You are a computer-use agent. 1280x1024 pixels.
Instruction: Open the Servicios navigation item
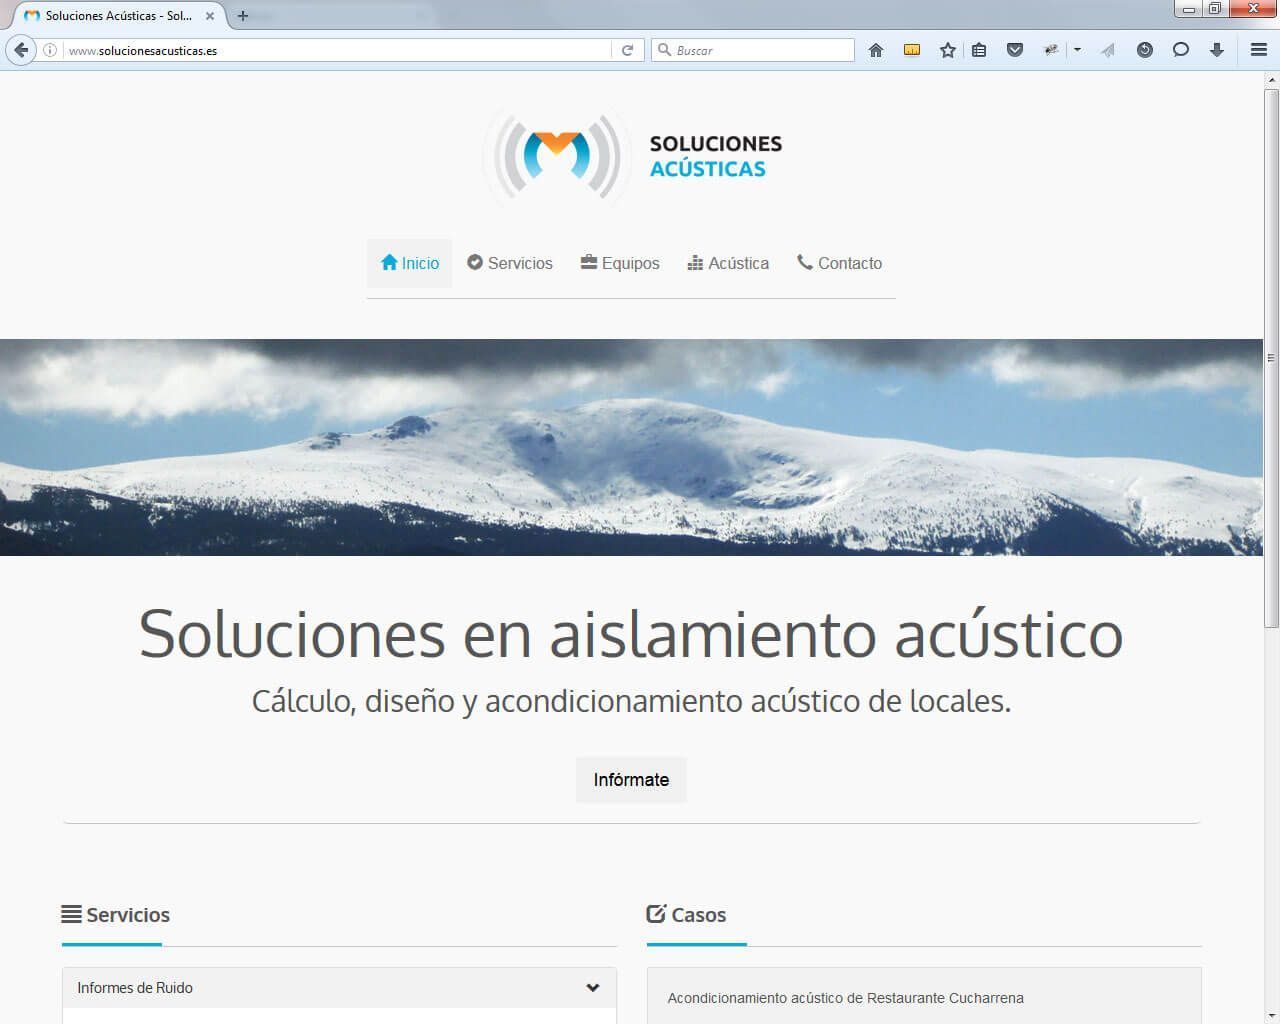click(510, 263)
